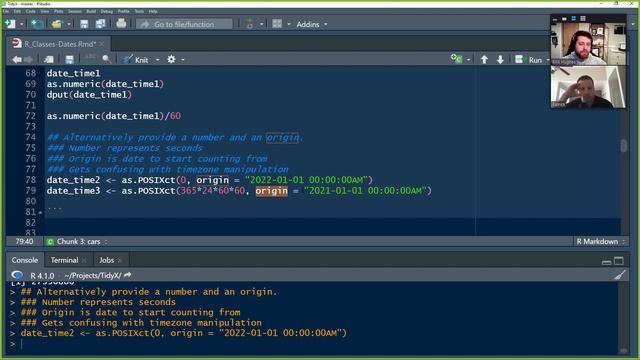This screenshot has width=640, height=360.
Task: Click the Insert Chunk icon
Action: click(456, 59)
